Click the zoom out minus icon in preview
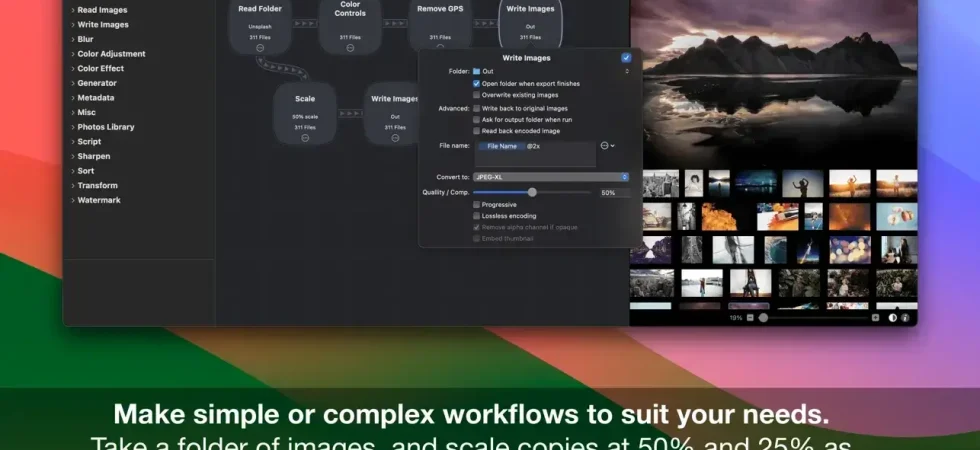The image size is (980, 450). [750, 318]
